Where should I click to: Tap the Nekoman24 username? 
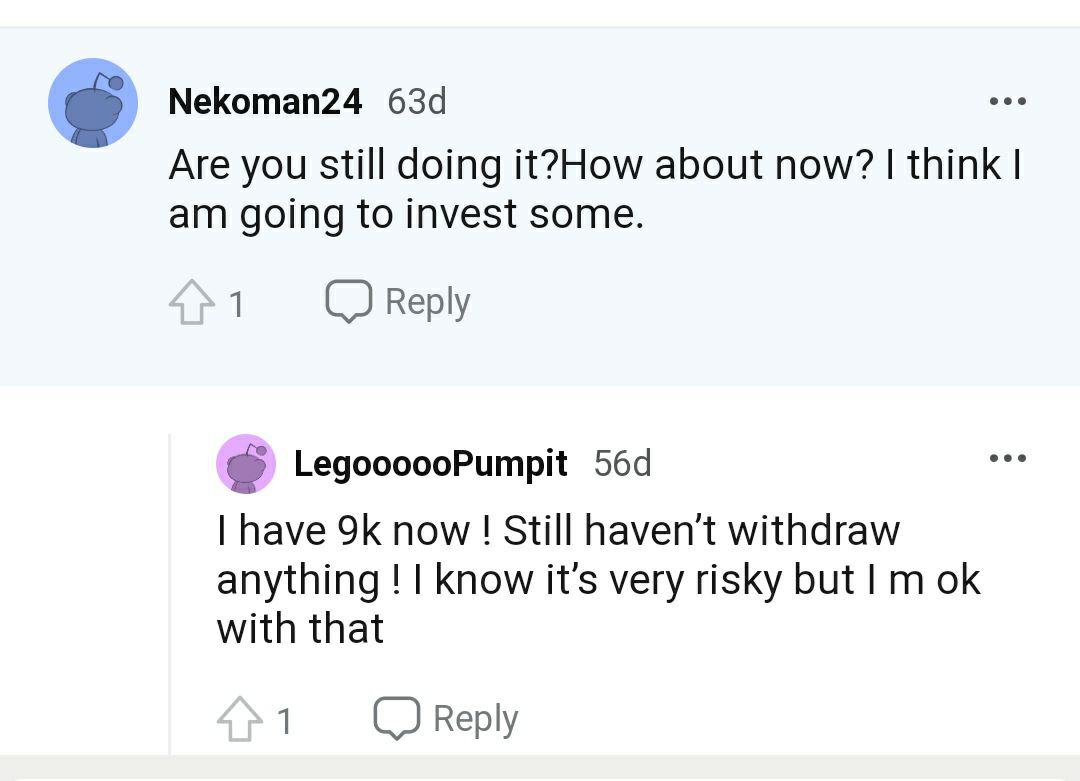265,101
